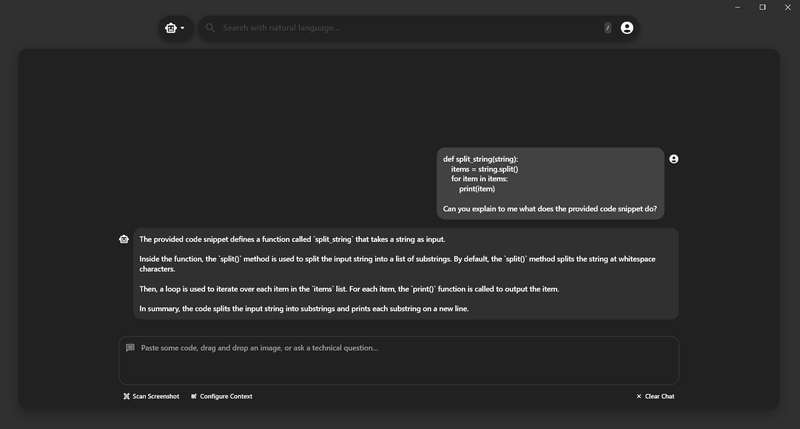Click the X icon beside Clear Chat
Viewport: 800px width, 429px height.
(x=639, y=396)
